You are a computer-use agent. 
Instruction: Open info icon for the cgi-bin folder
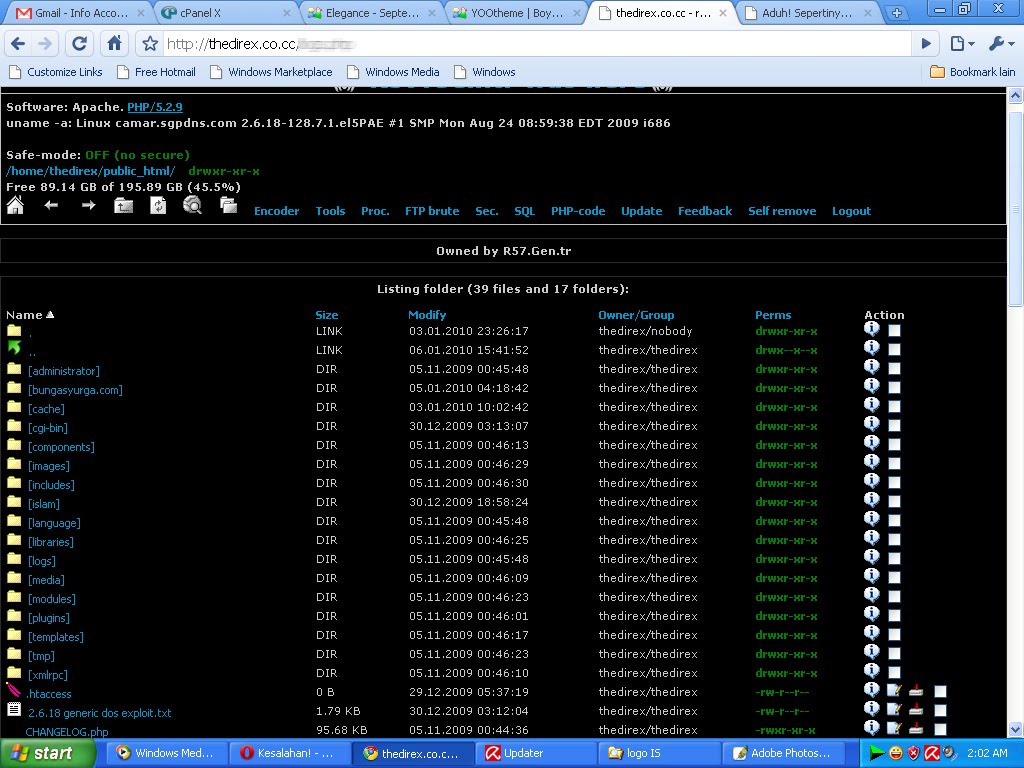(x=871, y=423)
